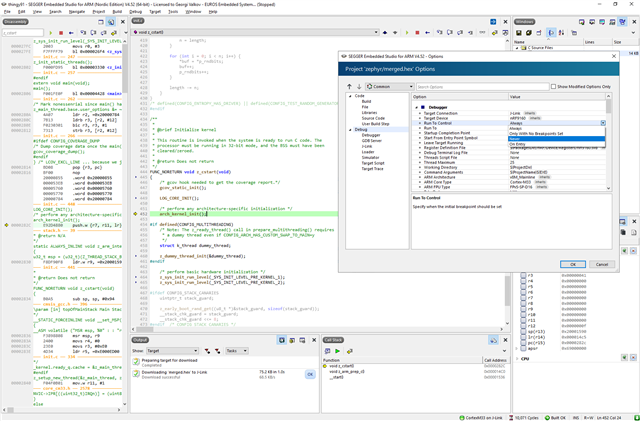Click the up arrow navigation icon

point(350,87)
